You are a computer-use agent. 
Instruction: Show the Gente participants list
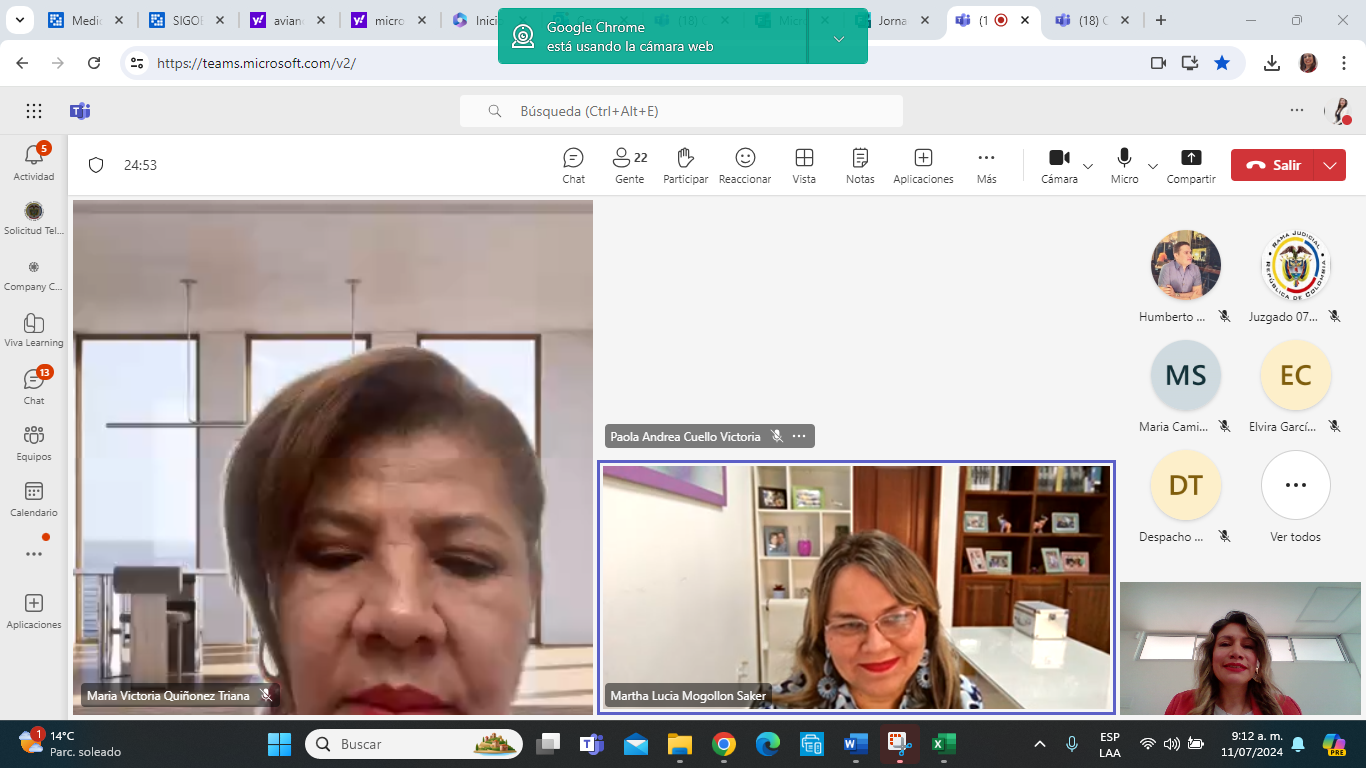tap(629, 165)
